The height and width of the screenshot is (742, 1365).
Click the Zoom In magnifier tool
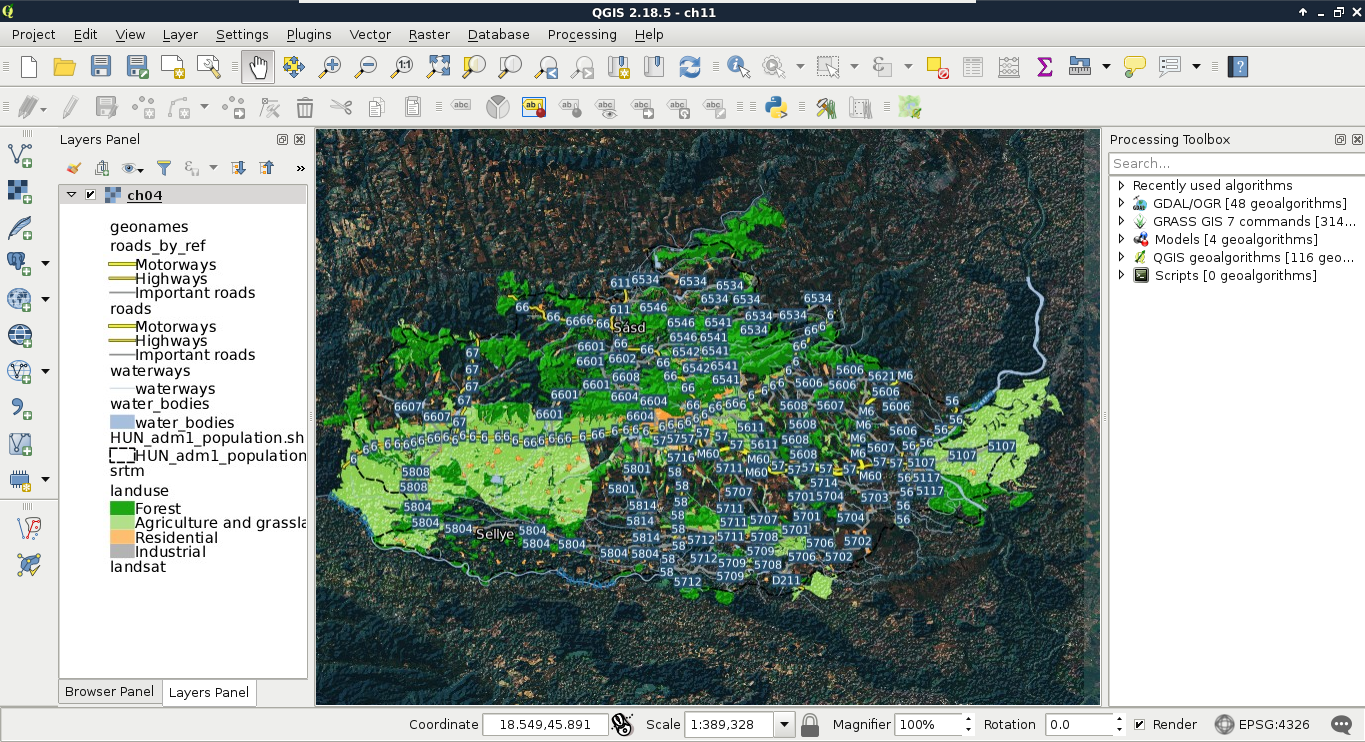[x=329, y=67]
